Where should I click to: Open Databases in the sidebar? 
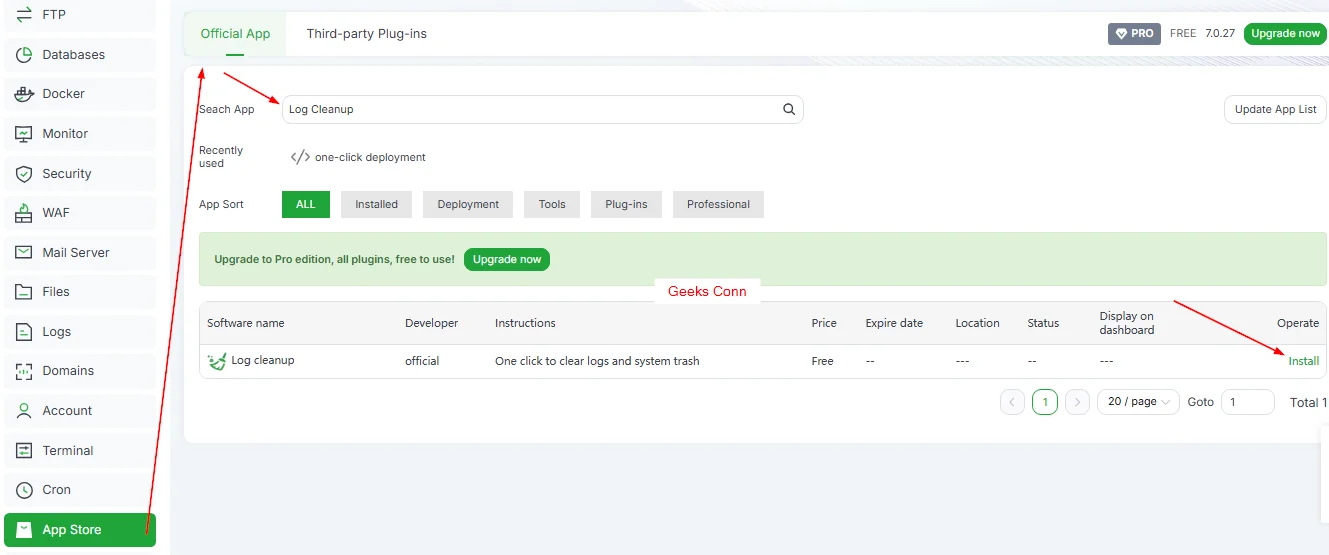[x=80, y=55]
